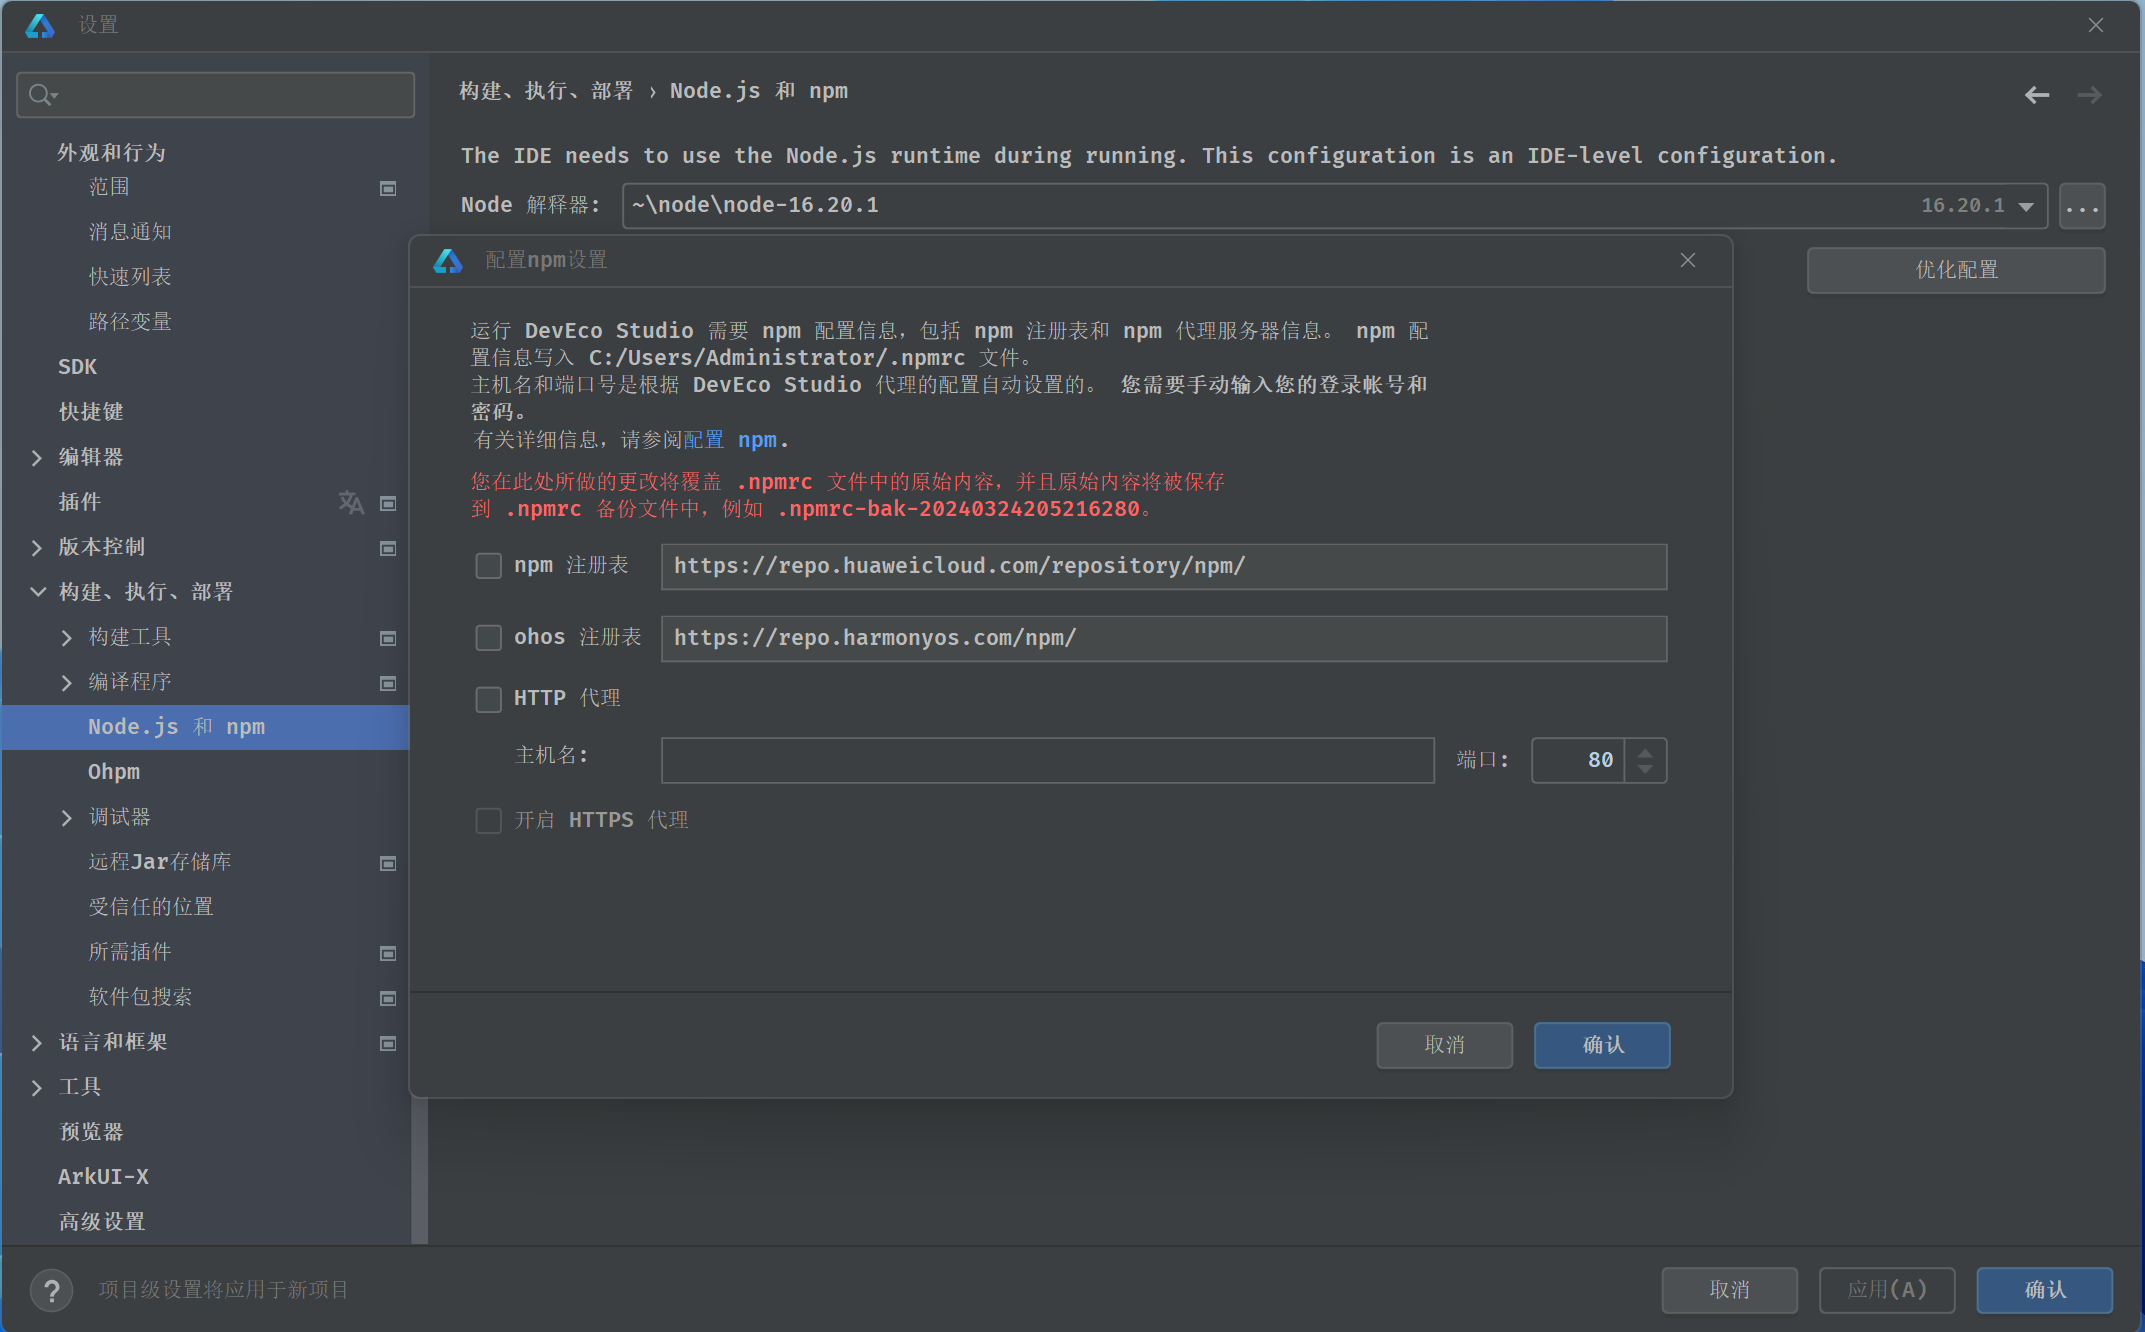Open the 配置 npm documentation link

click(731, 440)
